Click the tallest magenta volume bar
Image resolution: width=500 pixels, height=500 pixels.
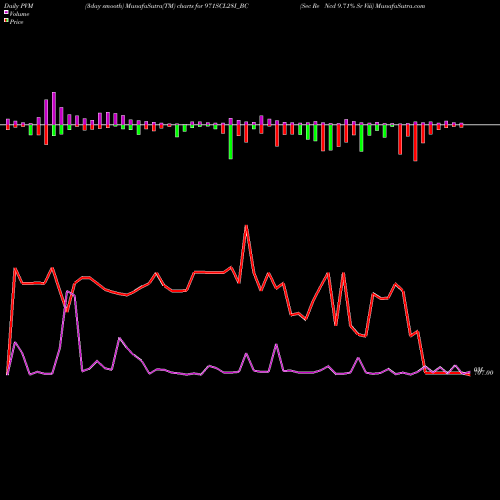54,109
